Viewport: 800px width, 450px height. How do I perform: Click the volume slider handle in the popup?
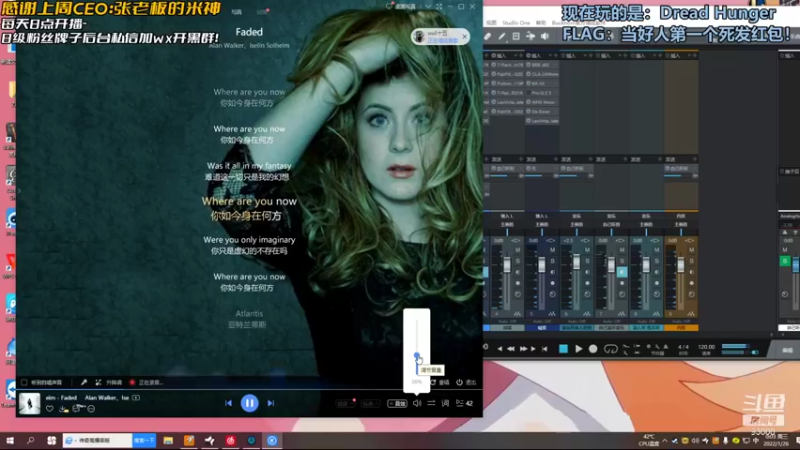(x=417, y=355)
